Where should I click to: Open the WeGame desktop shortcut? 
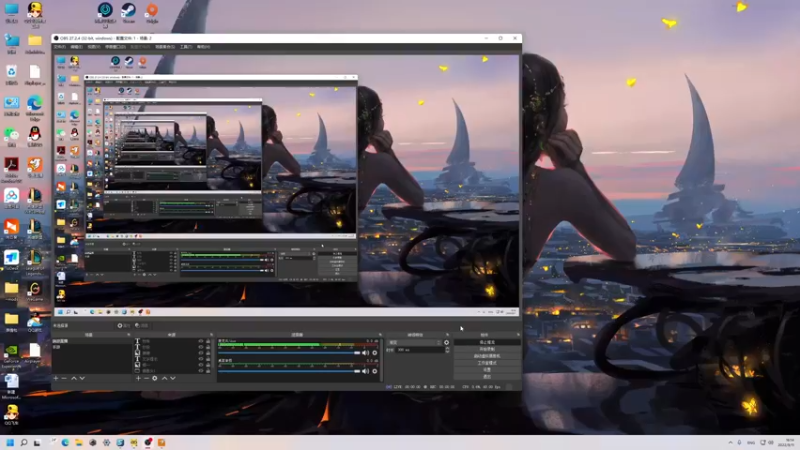[35, 292]
